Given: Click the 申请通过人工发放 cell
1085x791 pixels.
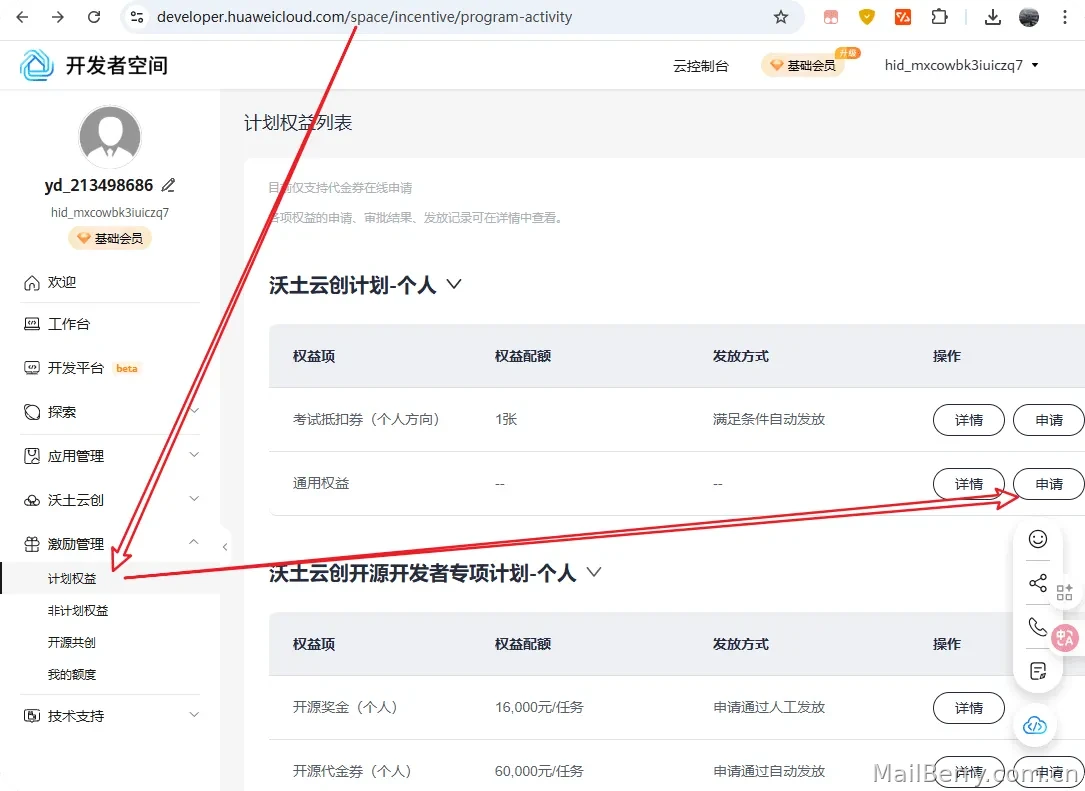Looking at the screenshot, I should [x=769, y=707].
